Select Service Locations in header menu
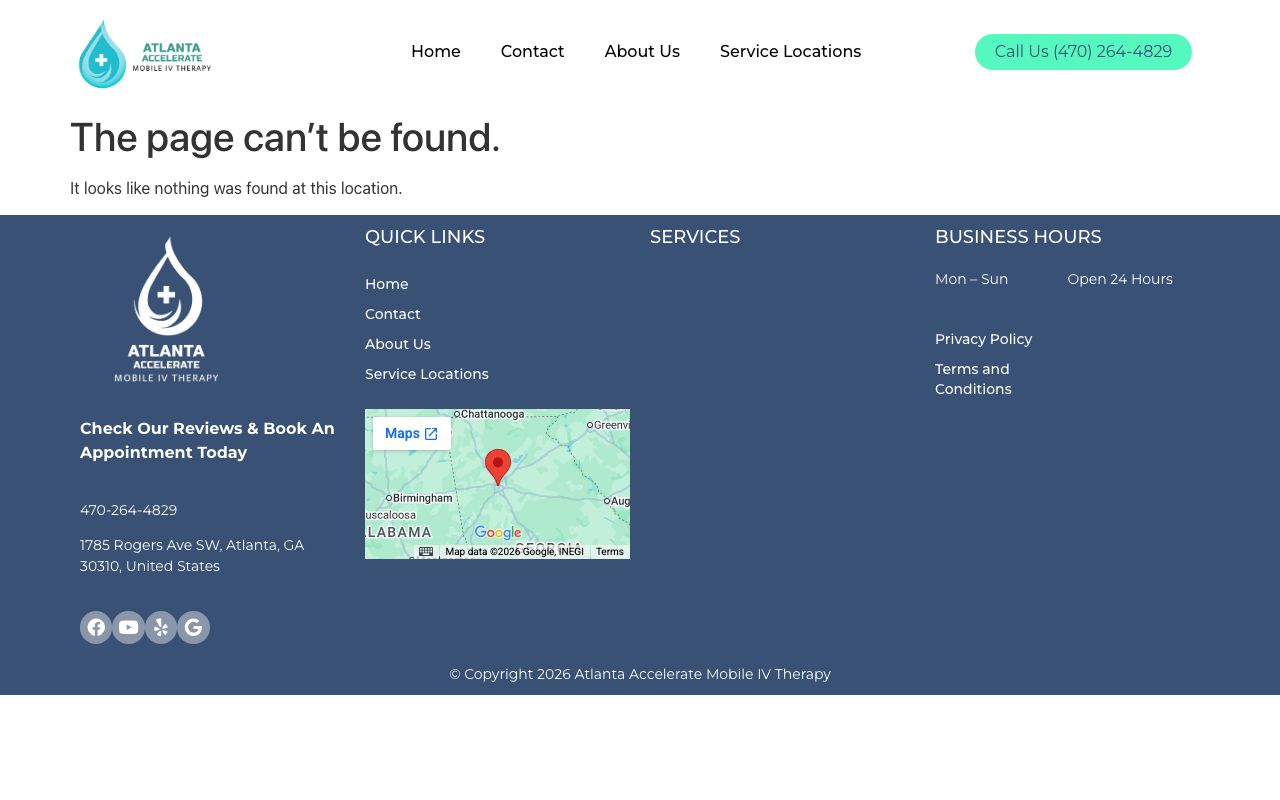Screen dimensions: 1280x800 click(790, 52)
